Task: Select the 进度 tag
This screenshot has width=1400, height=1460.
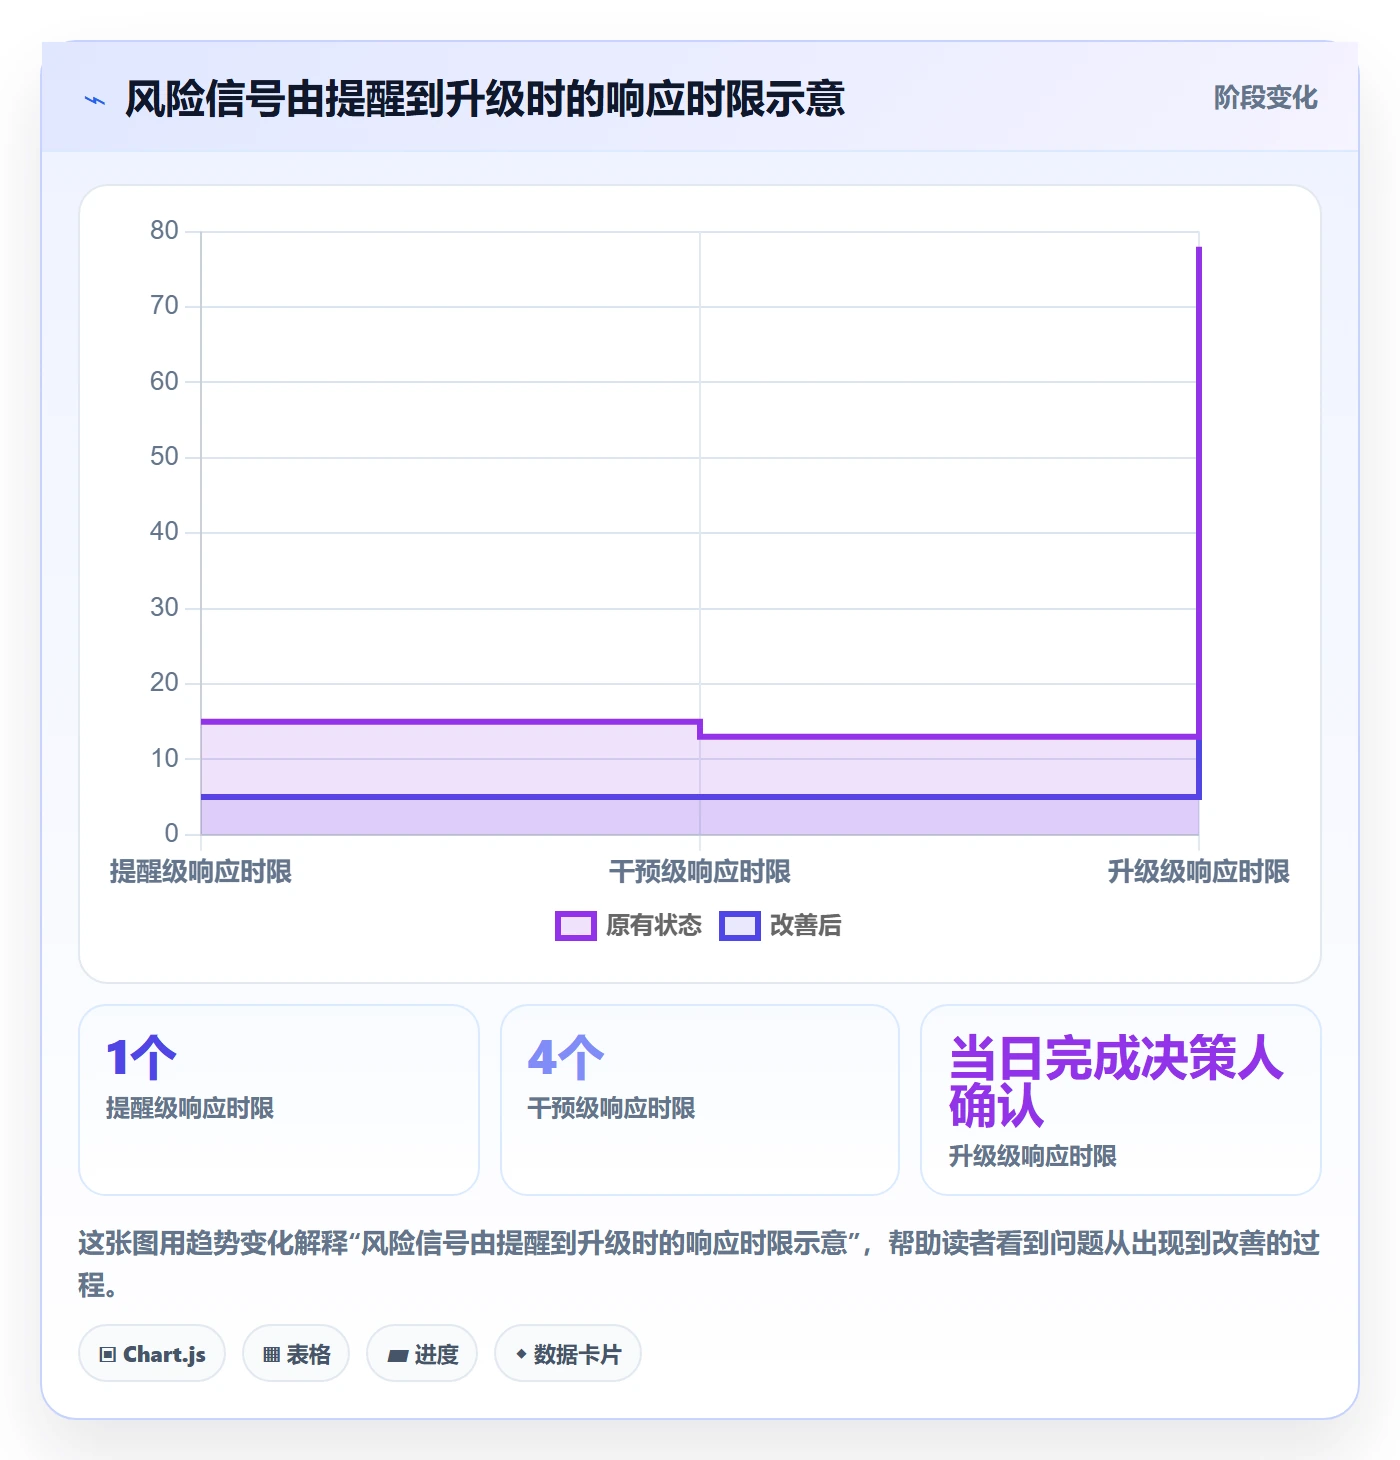Action: [x=422, y=1354]
